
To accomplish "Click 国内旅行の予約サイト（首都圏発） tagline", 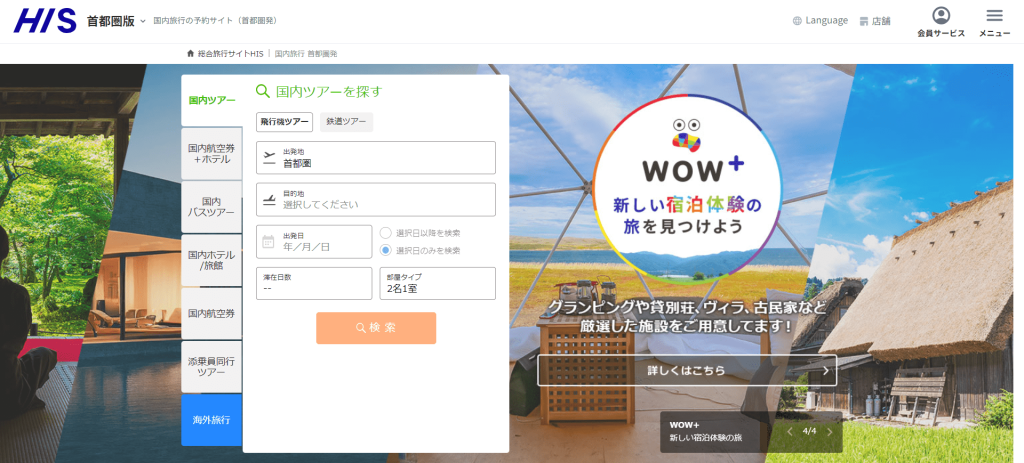I will click(216, 21).
